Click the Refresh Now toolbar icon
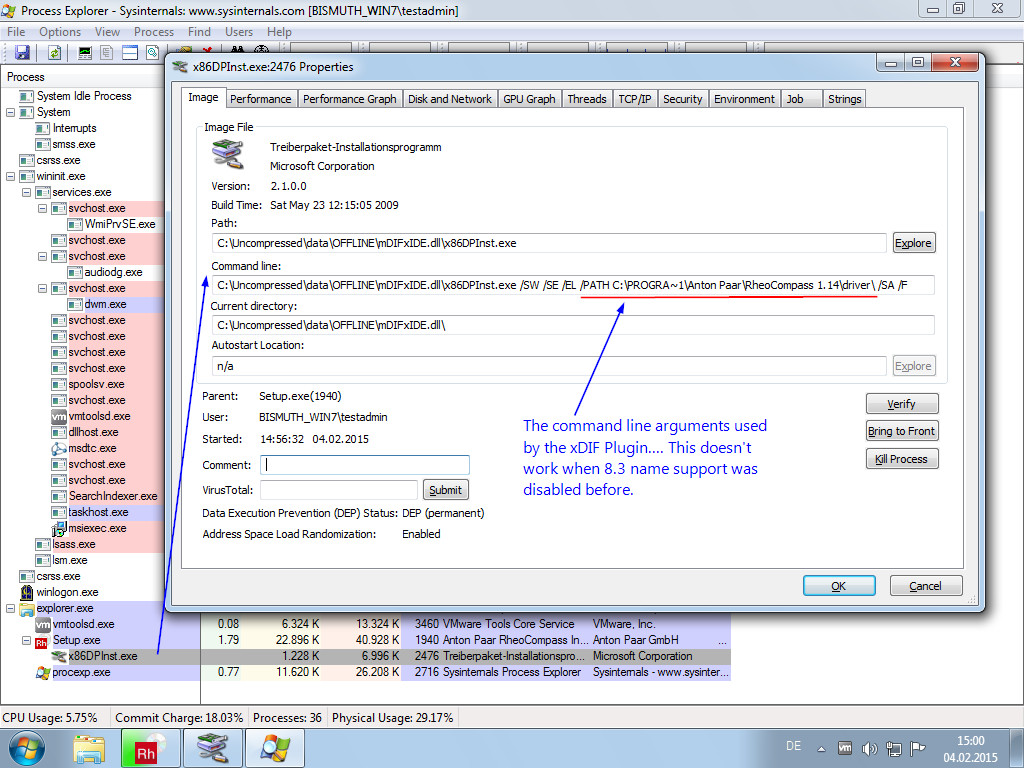The height and width of the screenshot is (768, 1024). tap(54, 53)
